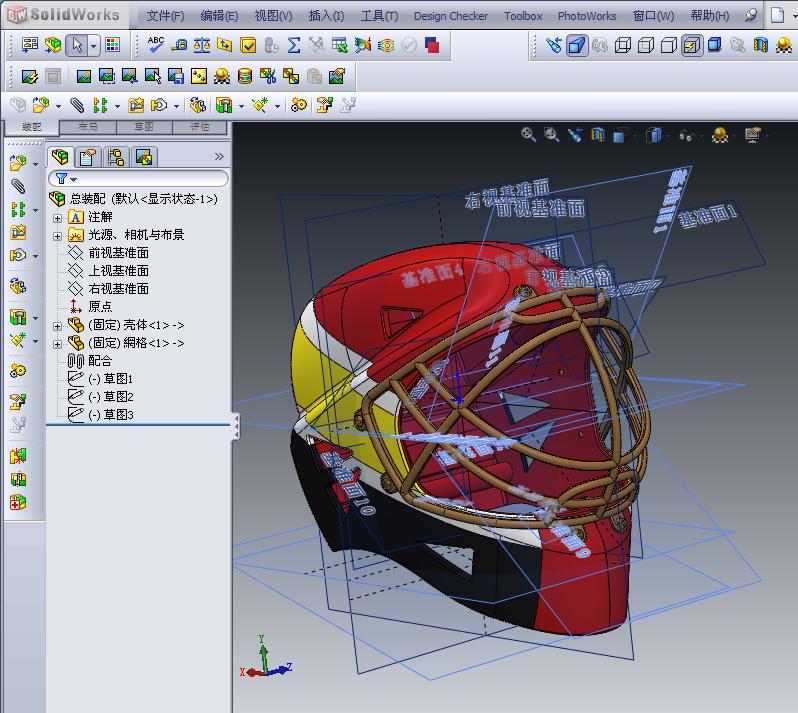This screenshot has height=713, width=798.
Task: Switch to the 草图 tab
Action: click(144, 127)
